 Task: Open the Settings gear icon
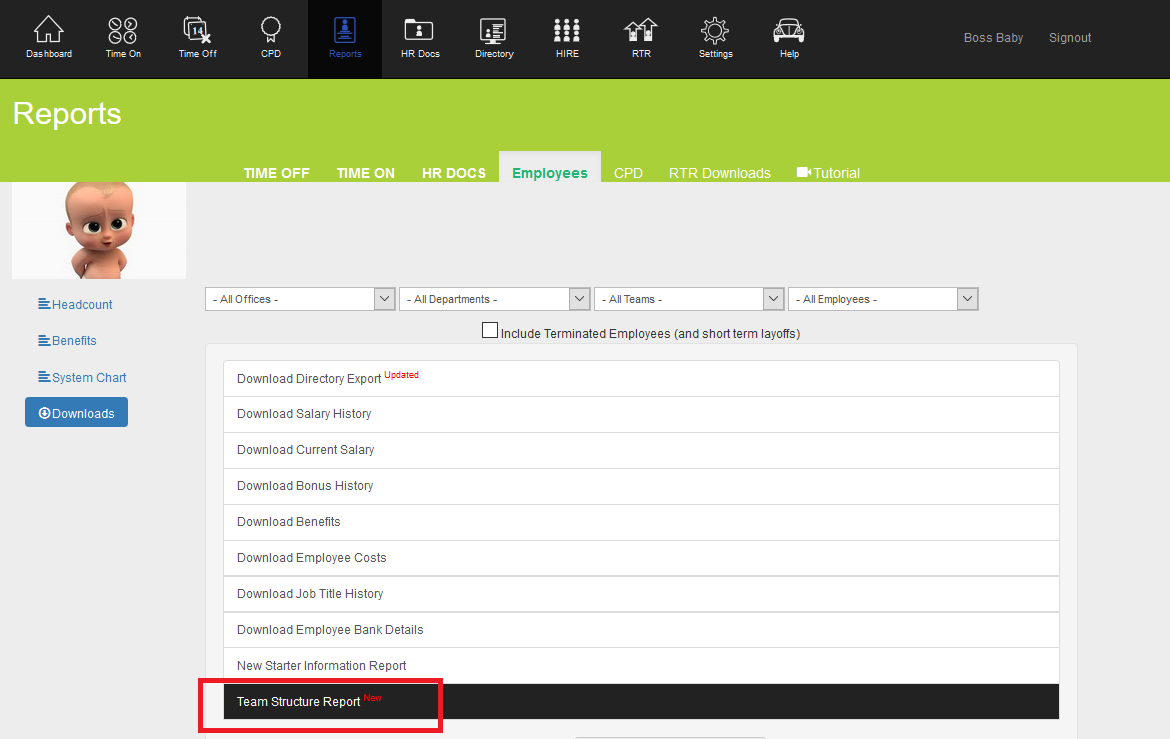point(715,31)
